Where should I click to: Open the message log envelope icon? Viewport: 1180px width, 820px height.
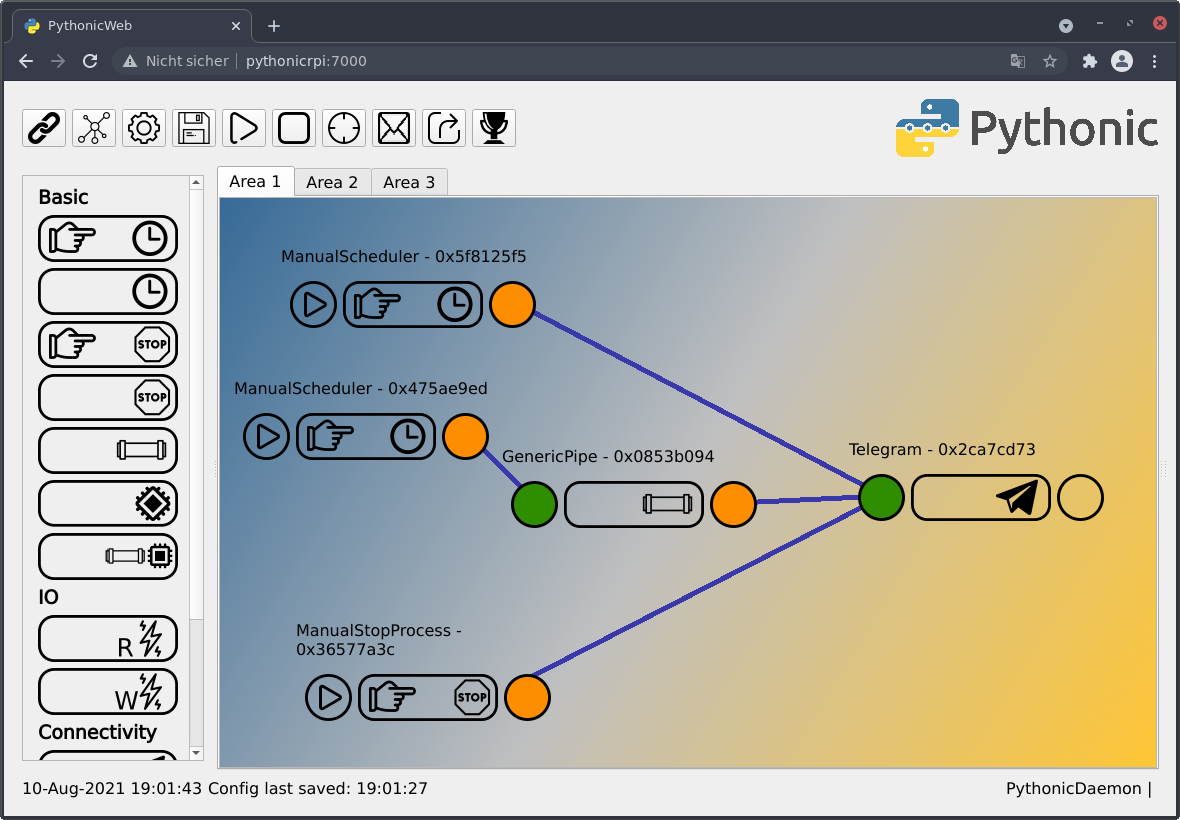pyautogui.click(x=393, y=128)
